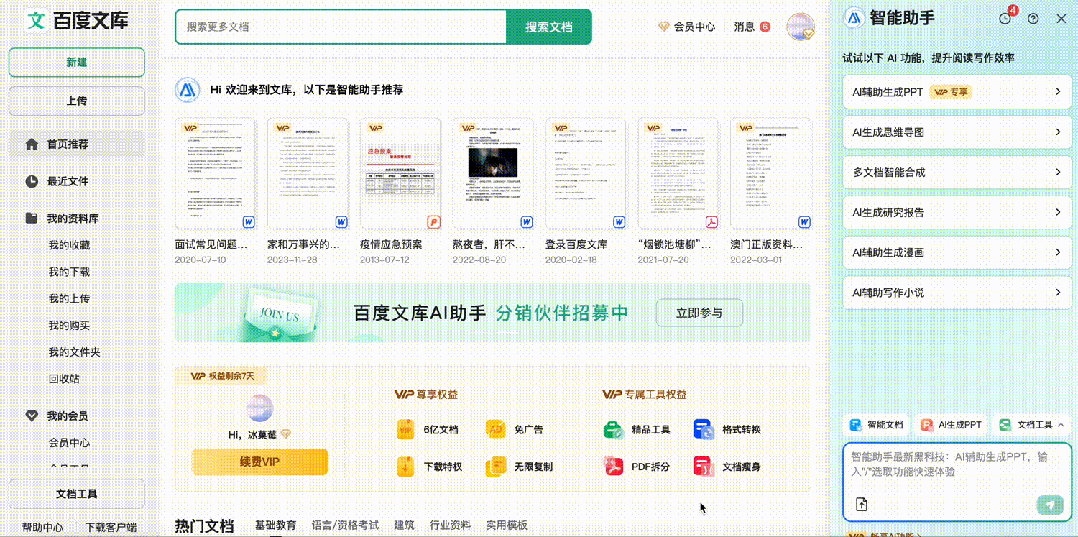The image size is (1078, 537).
Task: Switch to the 基础教育 tab
Action: [x=275, y=525]
